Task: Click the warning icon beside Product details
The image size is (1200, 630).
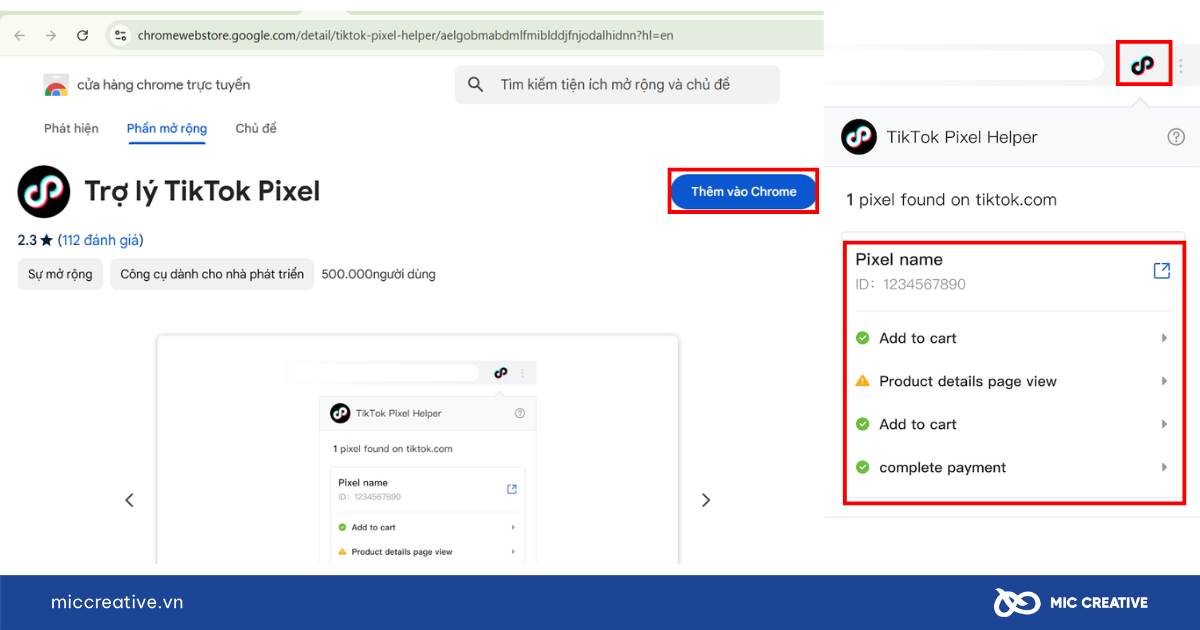Action: click(x=863, y=381)
